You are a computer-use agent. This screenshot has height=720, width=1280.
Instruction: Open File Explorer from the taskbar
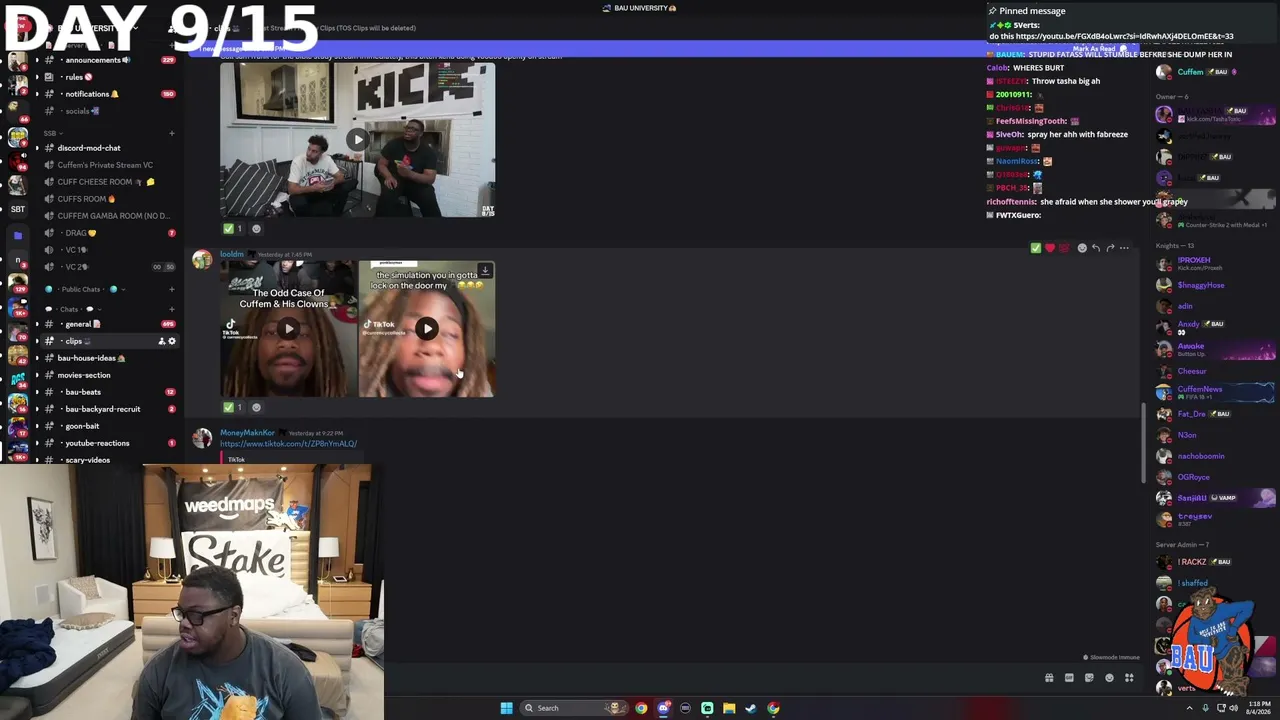(729, 708)
